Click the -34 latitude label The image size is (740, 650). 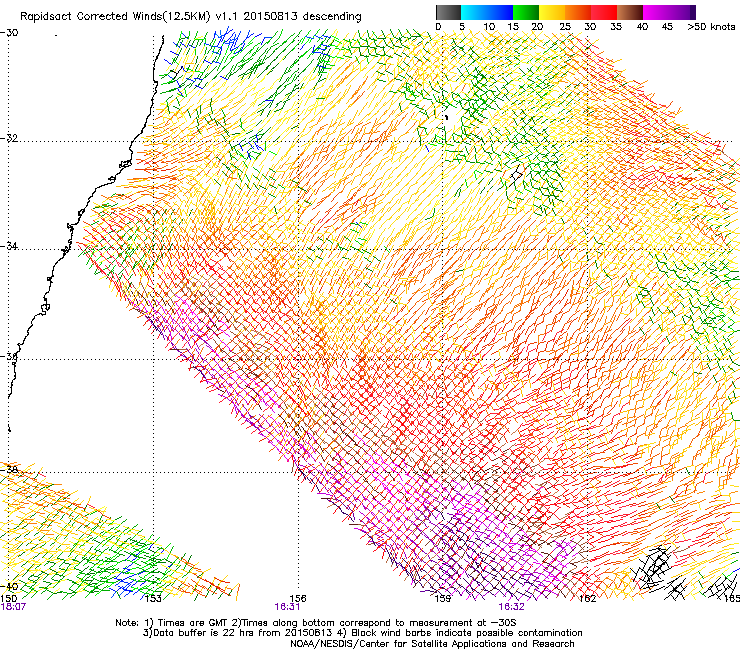tap(9, 246)
